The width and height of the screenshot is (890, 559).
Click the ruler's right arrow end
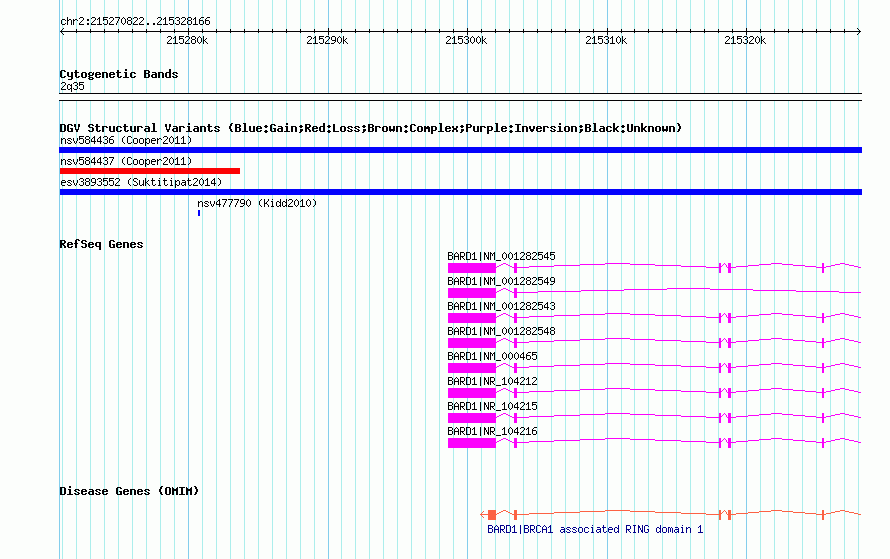[x=859, y=32]
